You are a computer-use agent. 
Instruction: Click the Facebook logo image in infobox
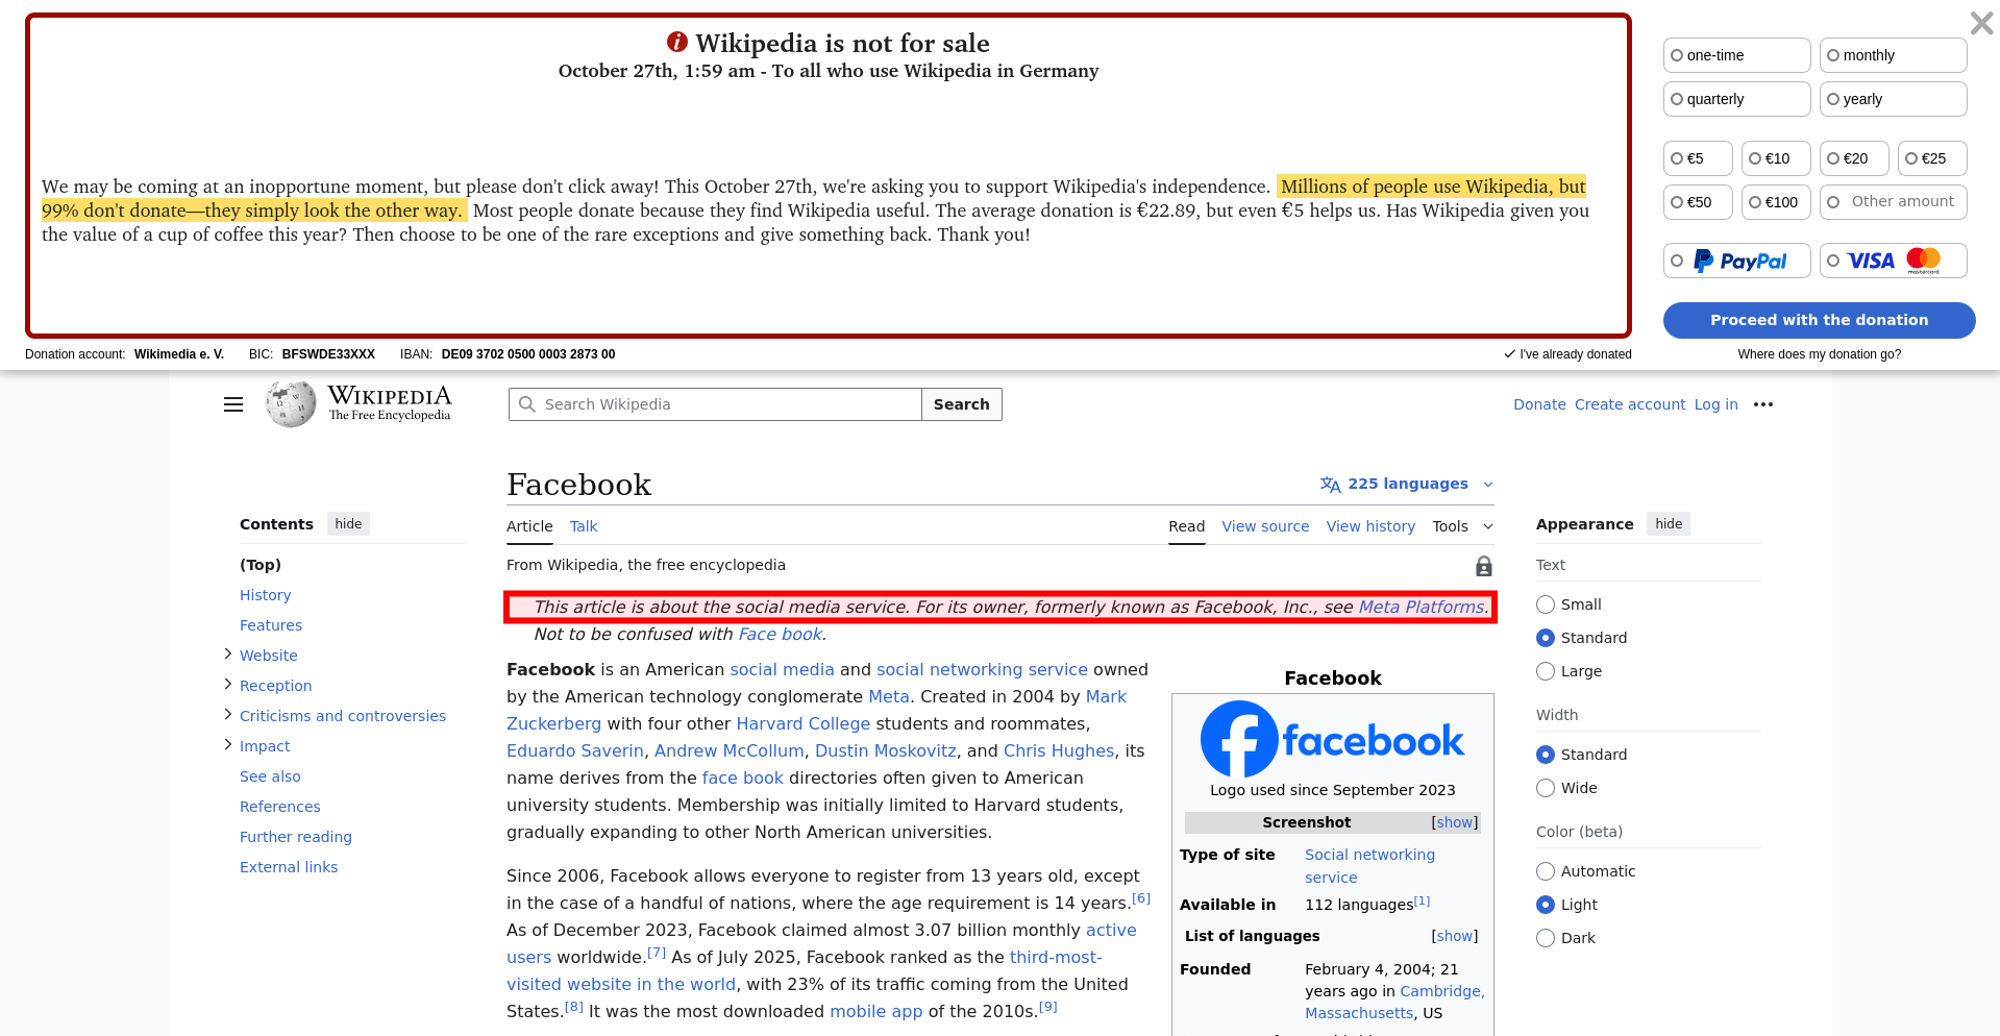tap(1331, 740)
